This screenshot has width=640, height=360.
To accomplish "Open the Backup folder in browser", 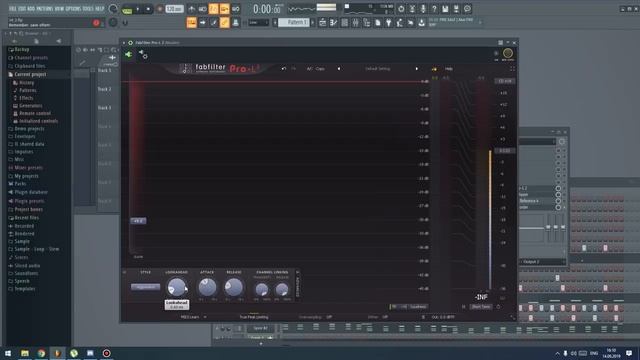I will point(22,49).
